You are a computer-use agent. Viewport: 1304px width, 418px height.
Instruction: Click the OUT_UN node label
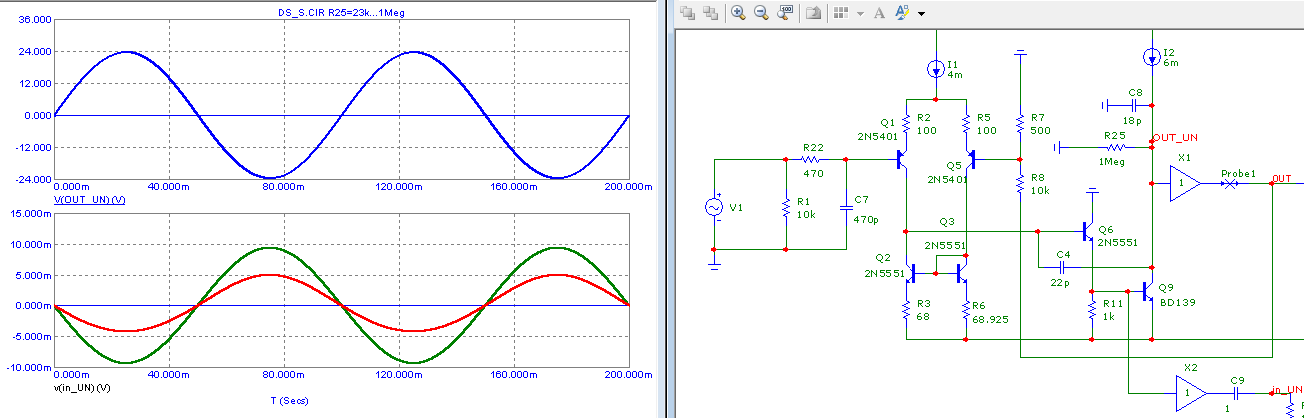pyautogui.click(x=1176, y=136)
